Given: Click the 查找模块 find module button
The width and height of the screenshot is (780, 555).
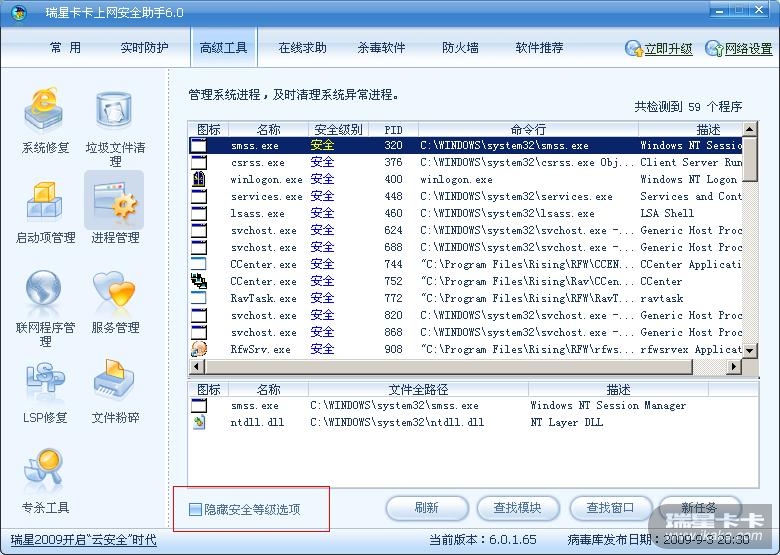Looking at the screenshot, I should pyautogui.click(x=517, y=508).
